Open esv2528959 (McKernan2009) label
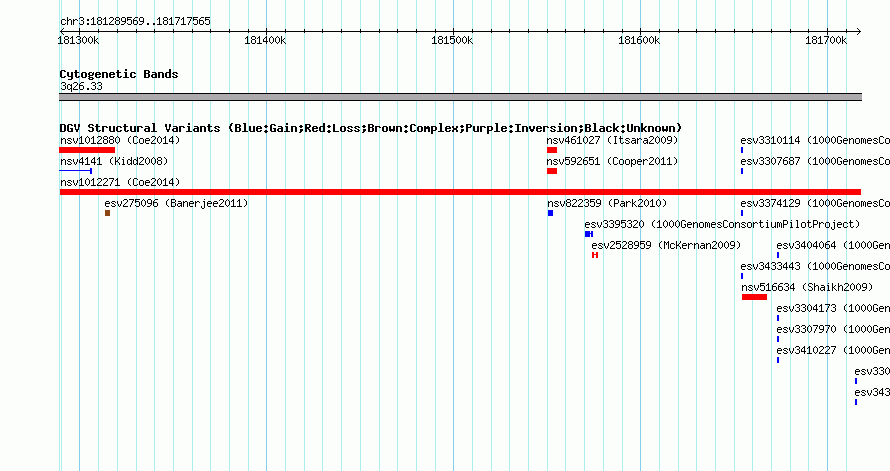Image resolution: width=890 pixels, height=471 pixels. point(666,245)
